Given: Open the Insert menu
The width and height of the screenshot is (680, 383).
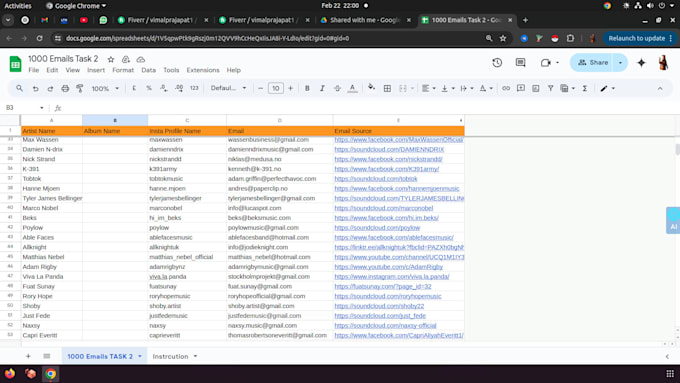Looking at the screenshot, I should (x=96, y=70).
